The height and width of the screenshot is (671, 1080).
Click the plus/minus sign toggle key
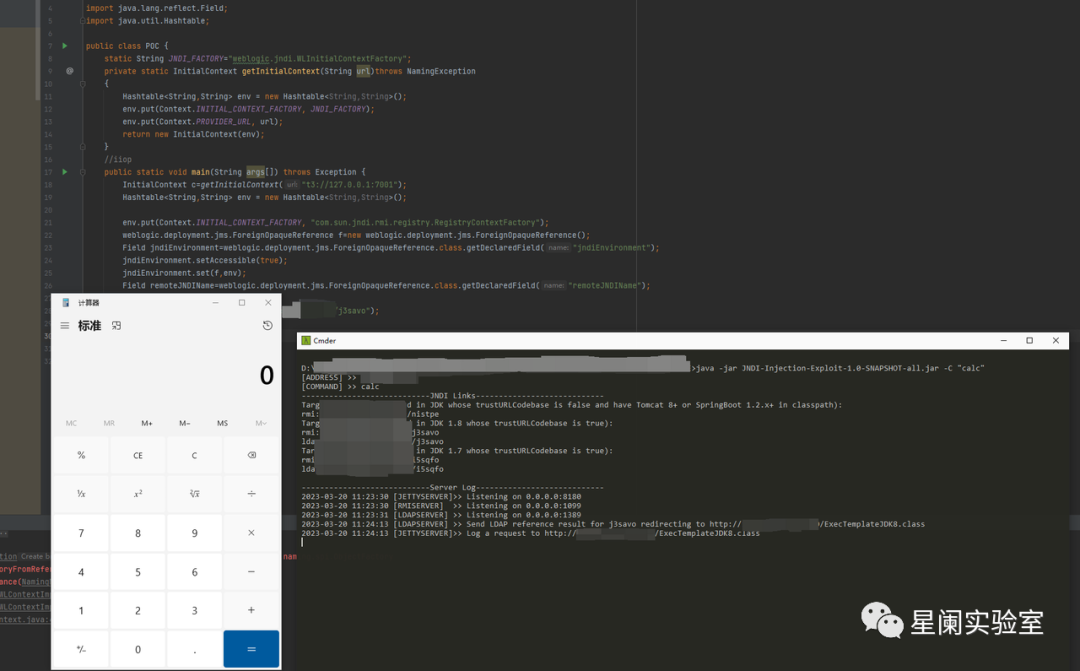point(81,649)
